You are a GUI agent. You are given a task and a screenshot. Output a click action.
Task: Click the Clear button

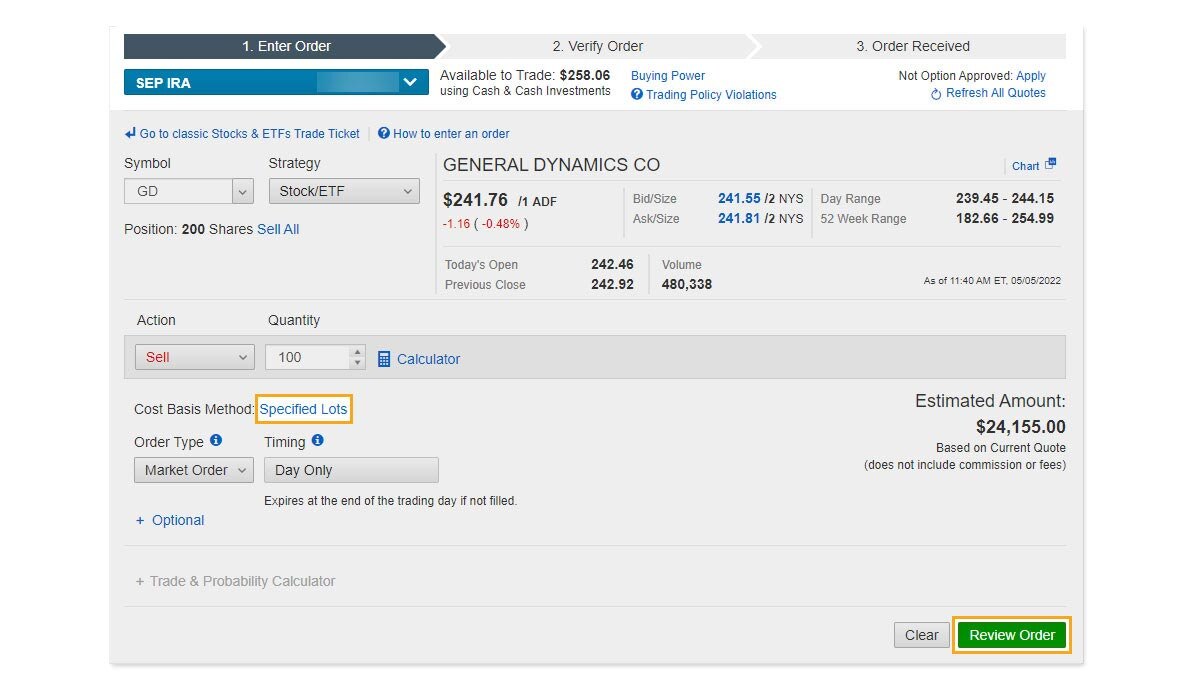coord(921,635)
